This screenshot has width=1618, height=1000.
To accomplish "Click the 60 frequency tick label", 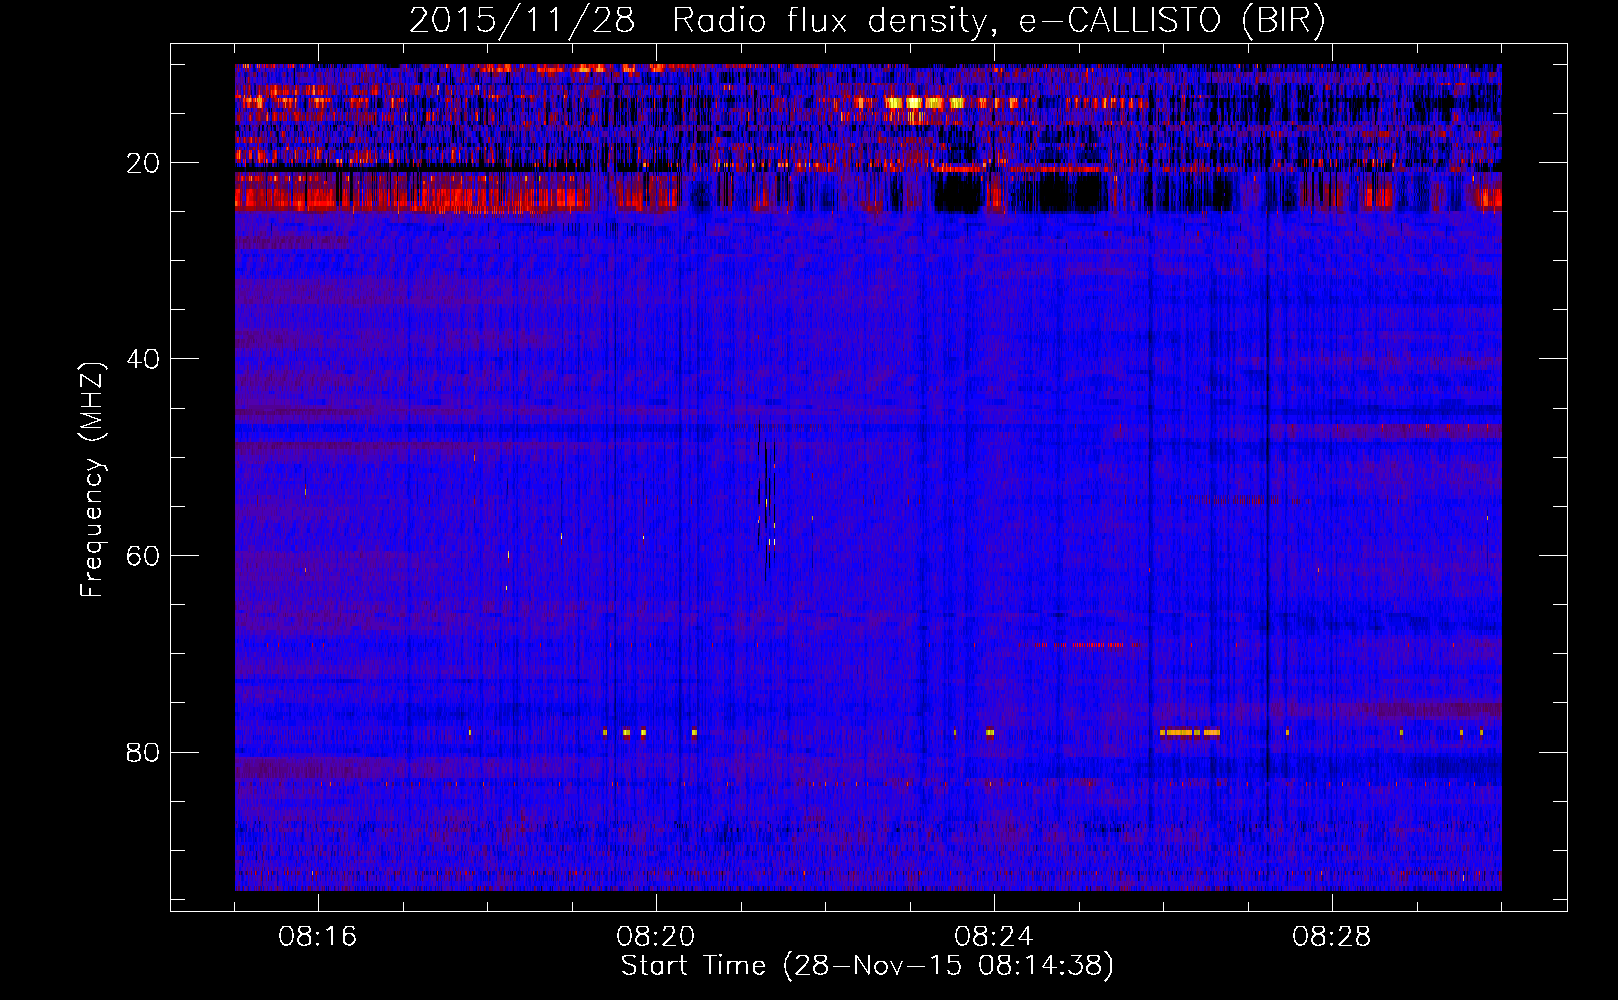I will (x=144, y=556).
